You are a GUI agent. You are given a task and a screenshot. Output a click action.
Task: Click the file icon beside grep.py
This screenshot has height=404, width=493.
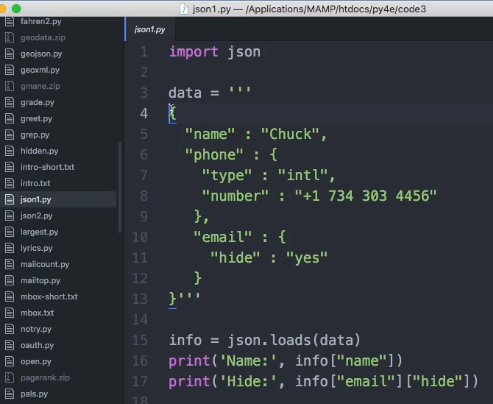click(10, 135)
